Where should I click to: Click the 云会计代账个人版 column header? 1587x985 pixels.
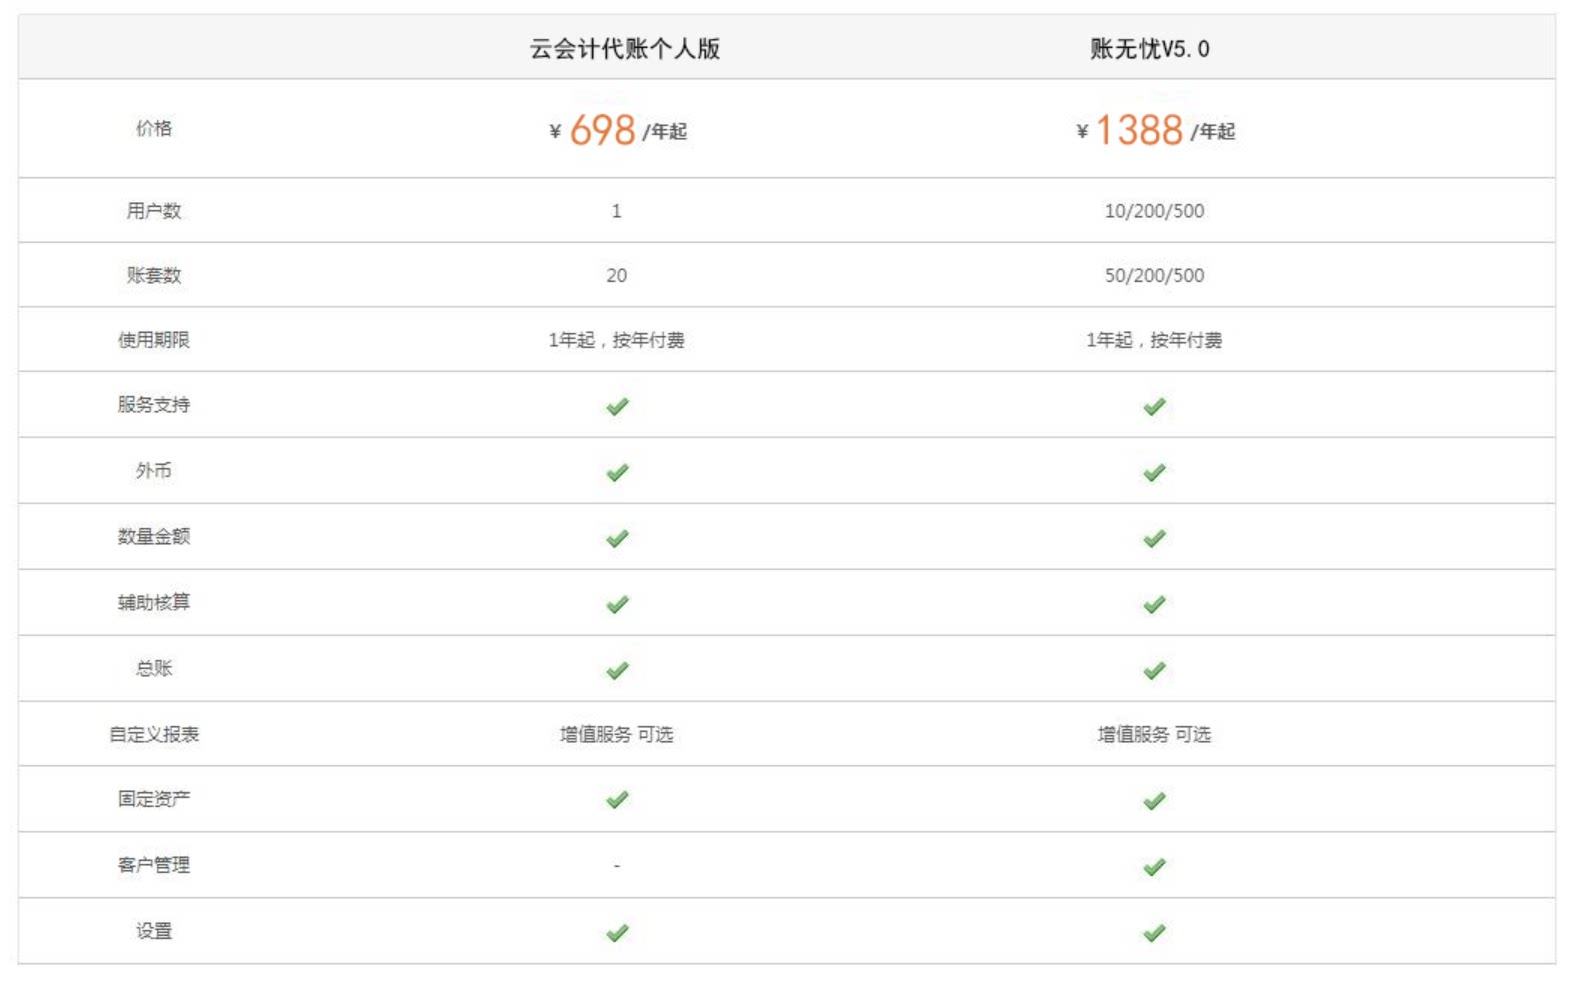(x=625, y=49)
